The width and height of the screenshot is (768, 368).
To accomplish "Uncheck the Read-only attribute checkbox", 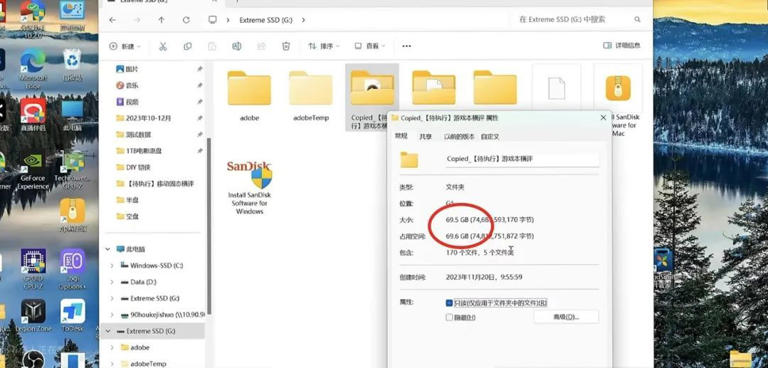I will click(449, 303).
